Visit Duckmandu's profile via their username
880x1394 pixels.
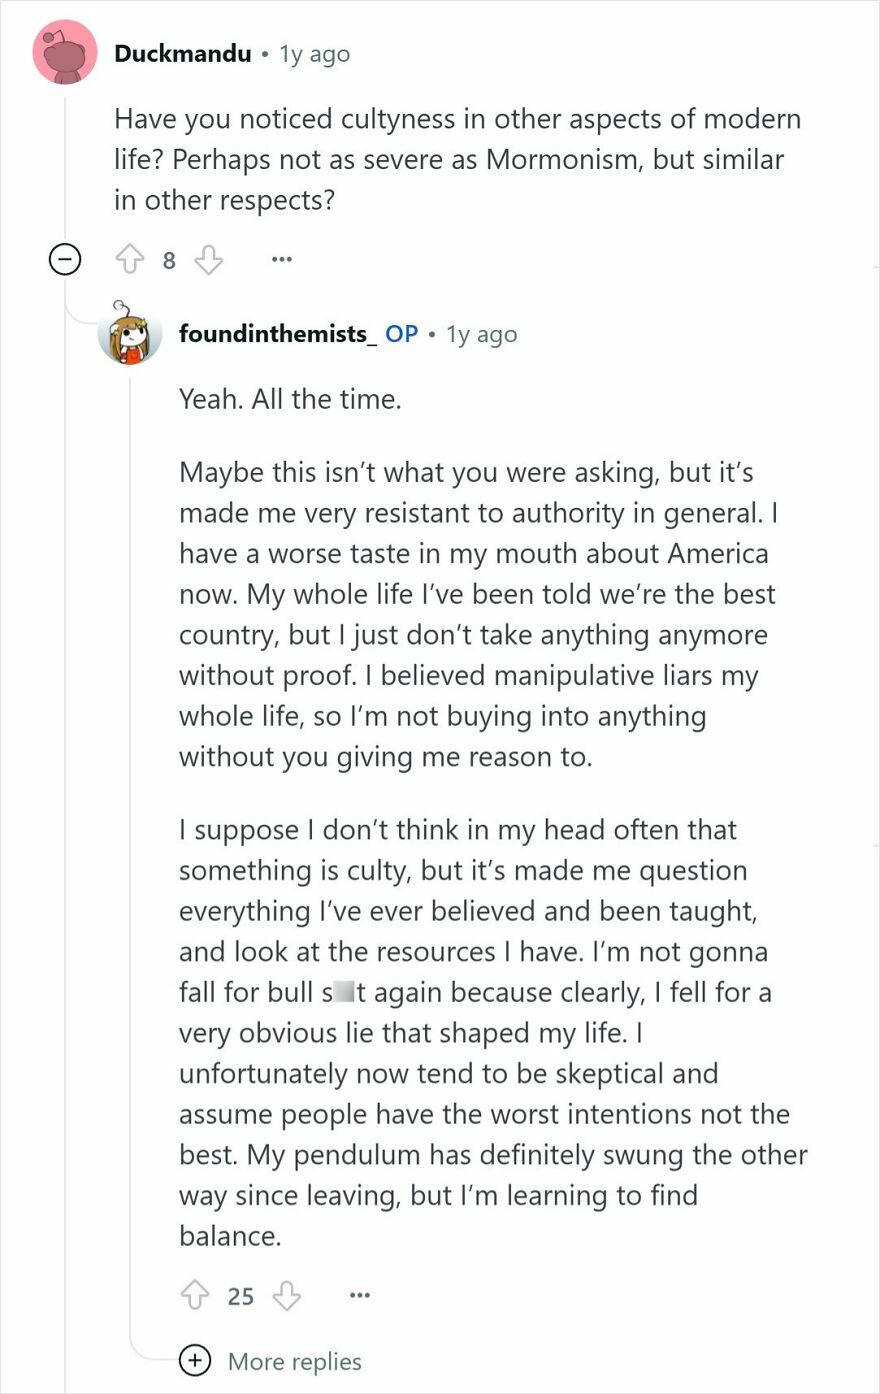pyautogui.click(x=181, y=54)
